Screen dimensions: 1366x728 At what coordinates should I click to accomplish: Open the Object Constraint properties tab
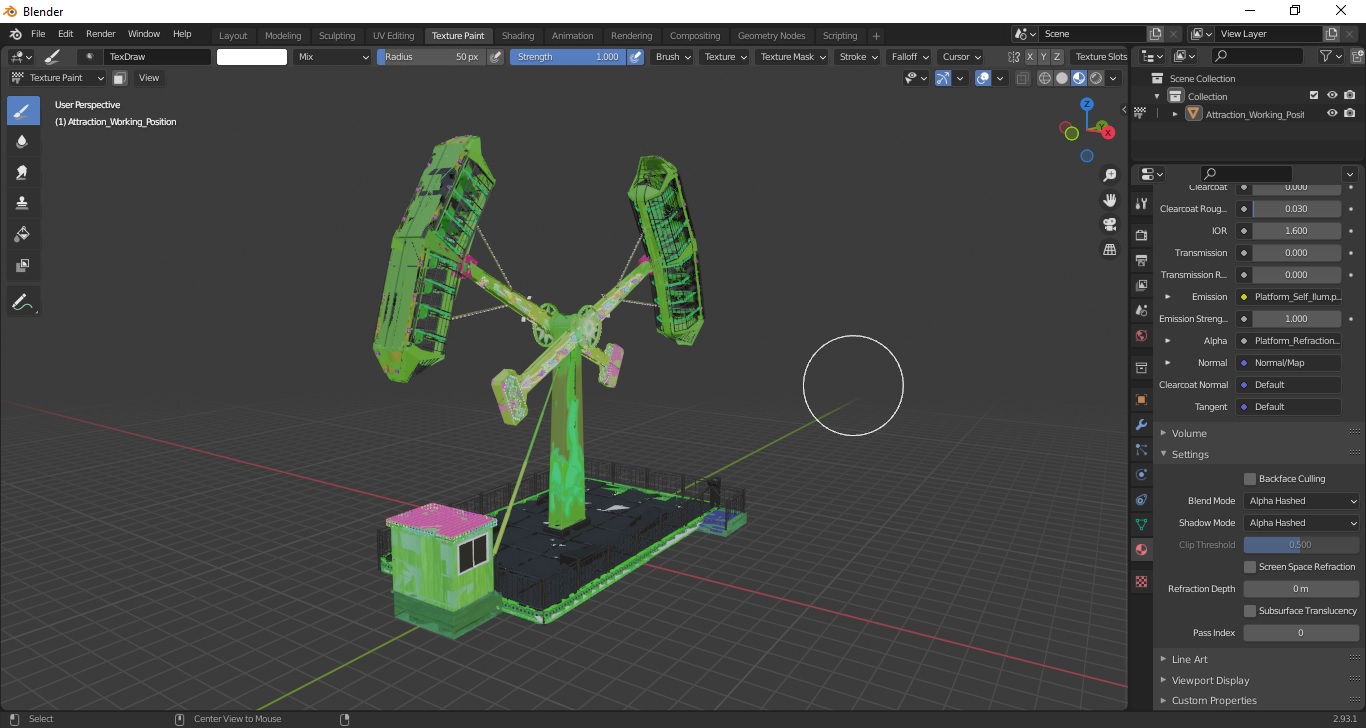tap(1142, 499)
